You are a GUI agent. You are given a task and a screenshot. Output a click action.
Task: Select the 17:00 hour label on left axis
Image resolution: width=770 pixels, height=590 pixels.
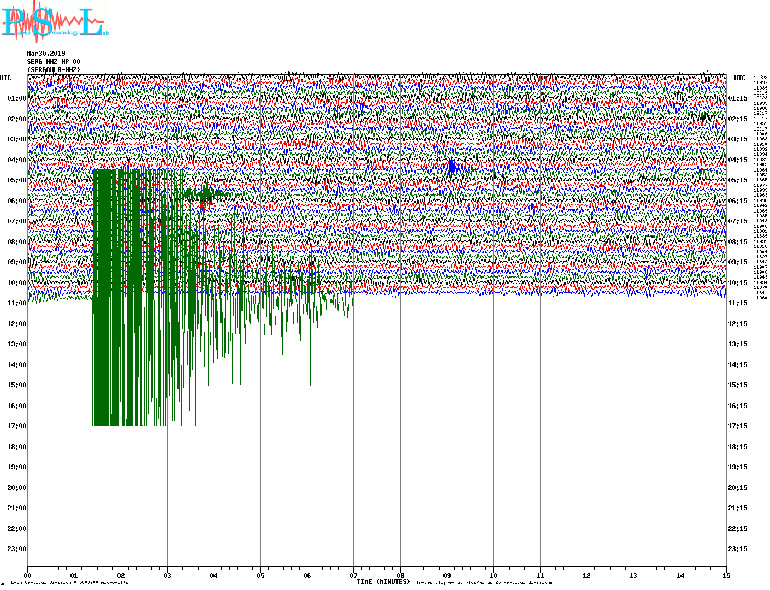(x=16, y=426)
